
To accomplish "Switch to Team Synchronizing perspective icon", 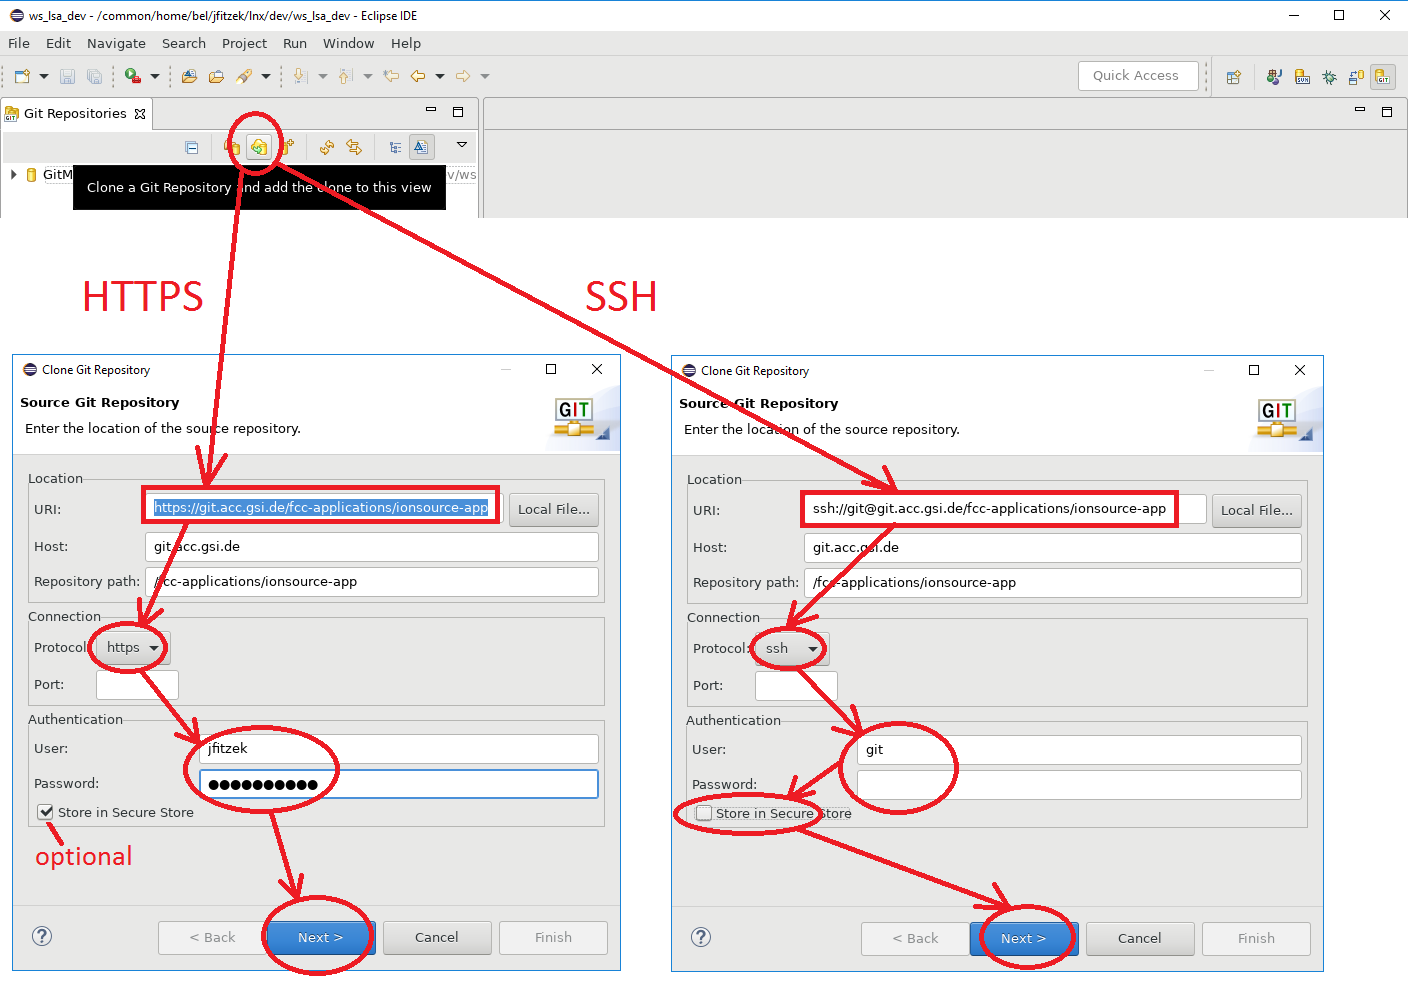I will 1356,77.
